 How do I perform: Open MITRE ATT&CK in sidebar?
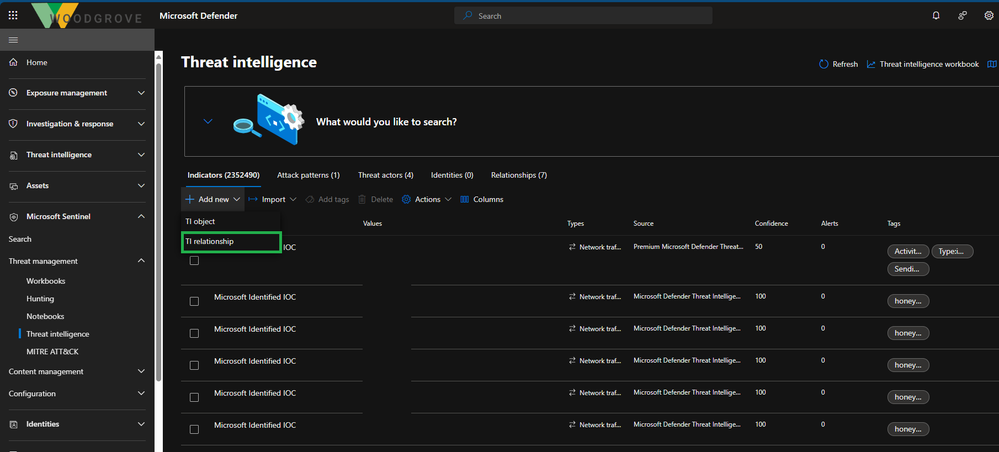(52, 352)
